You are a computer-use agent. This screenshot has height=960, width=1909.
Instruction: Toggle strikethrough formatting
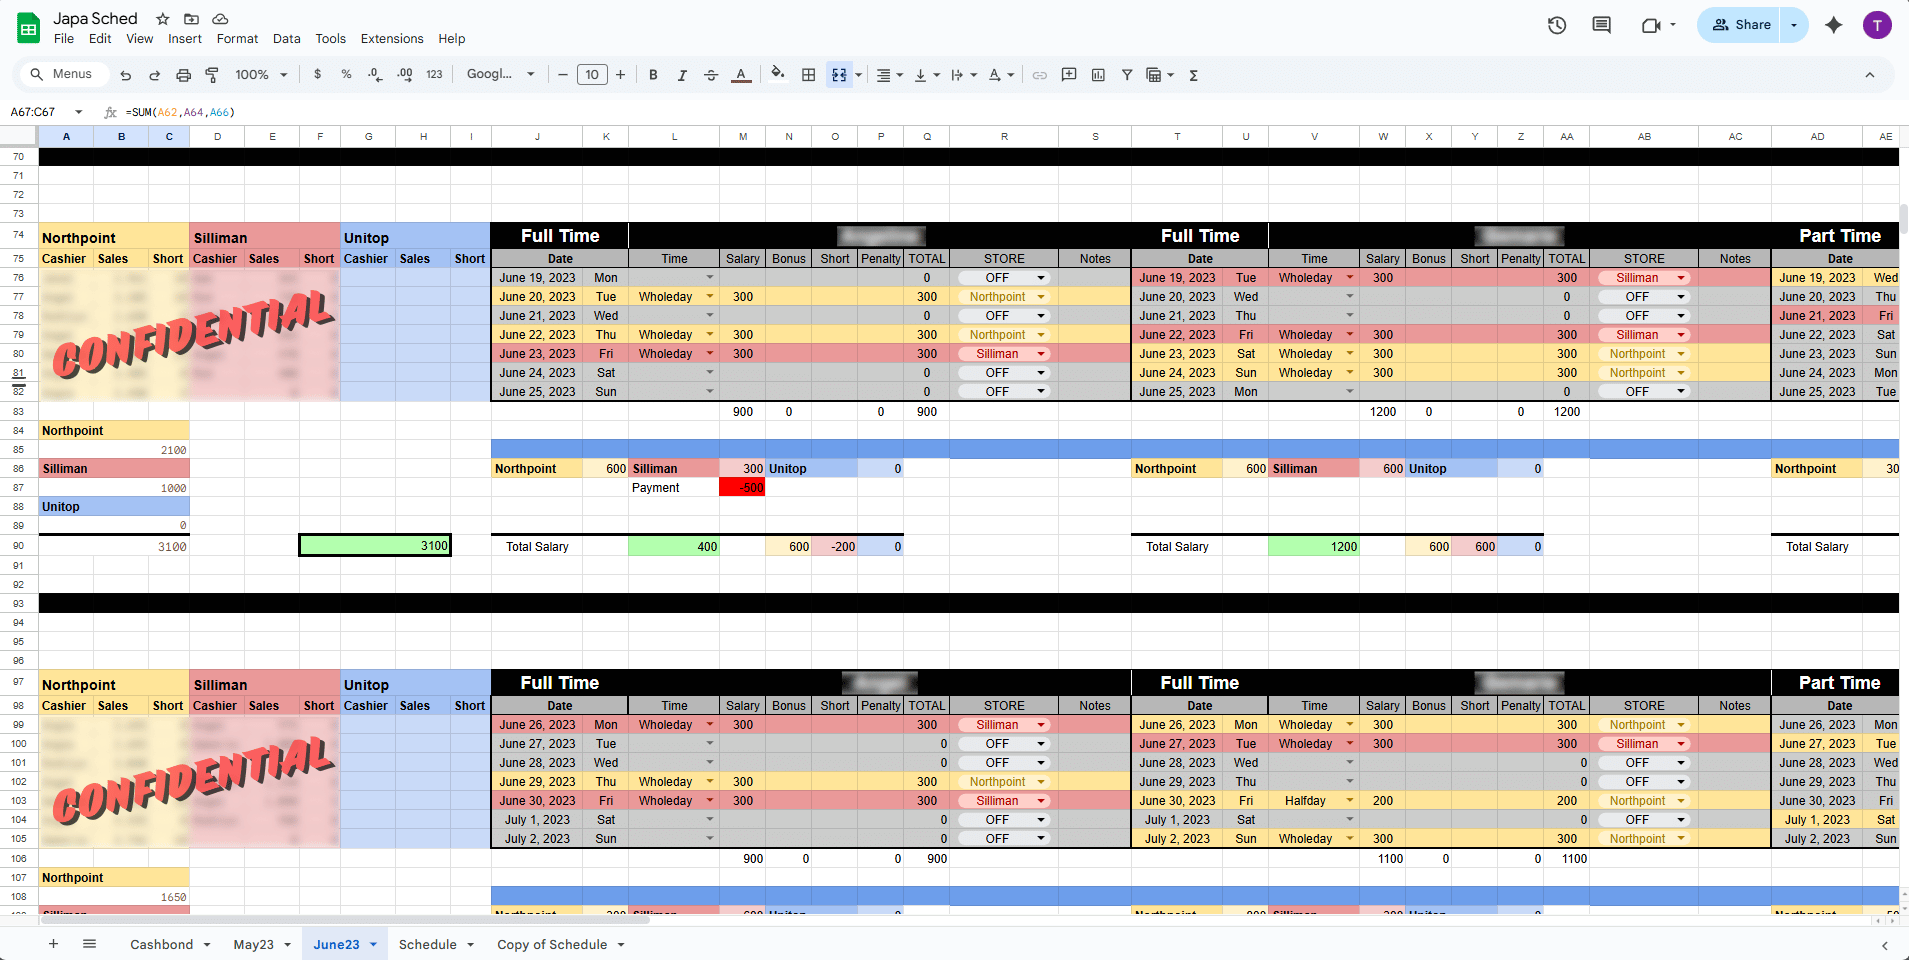[711, 75]
